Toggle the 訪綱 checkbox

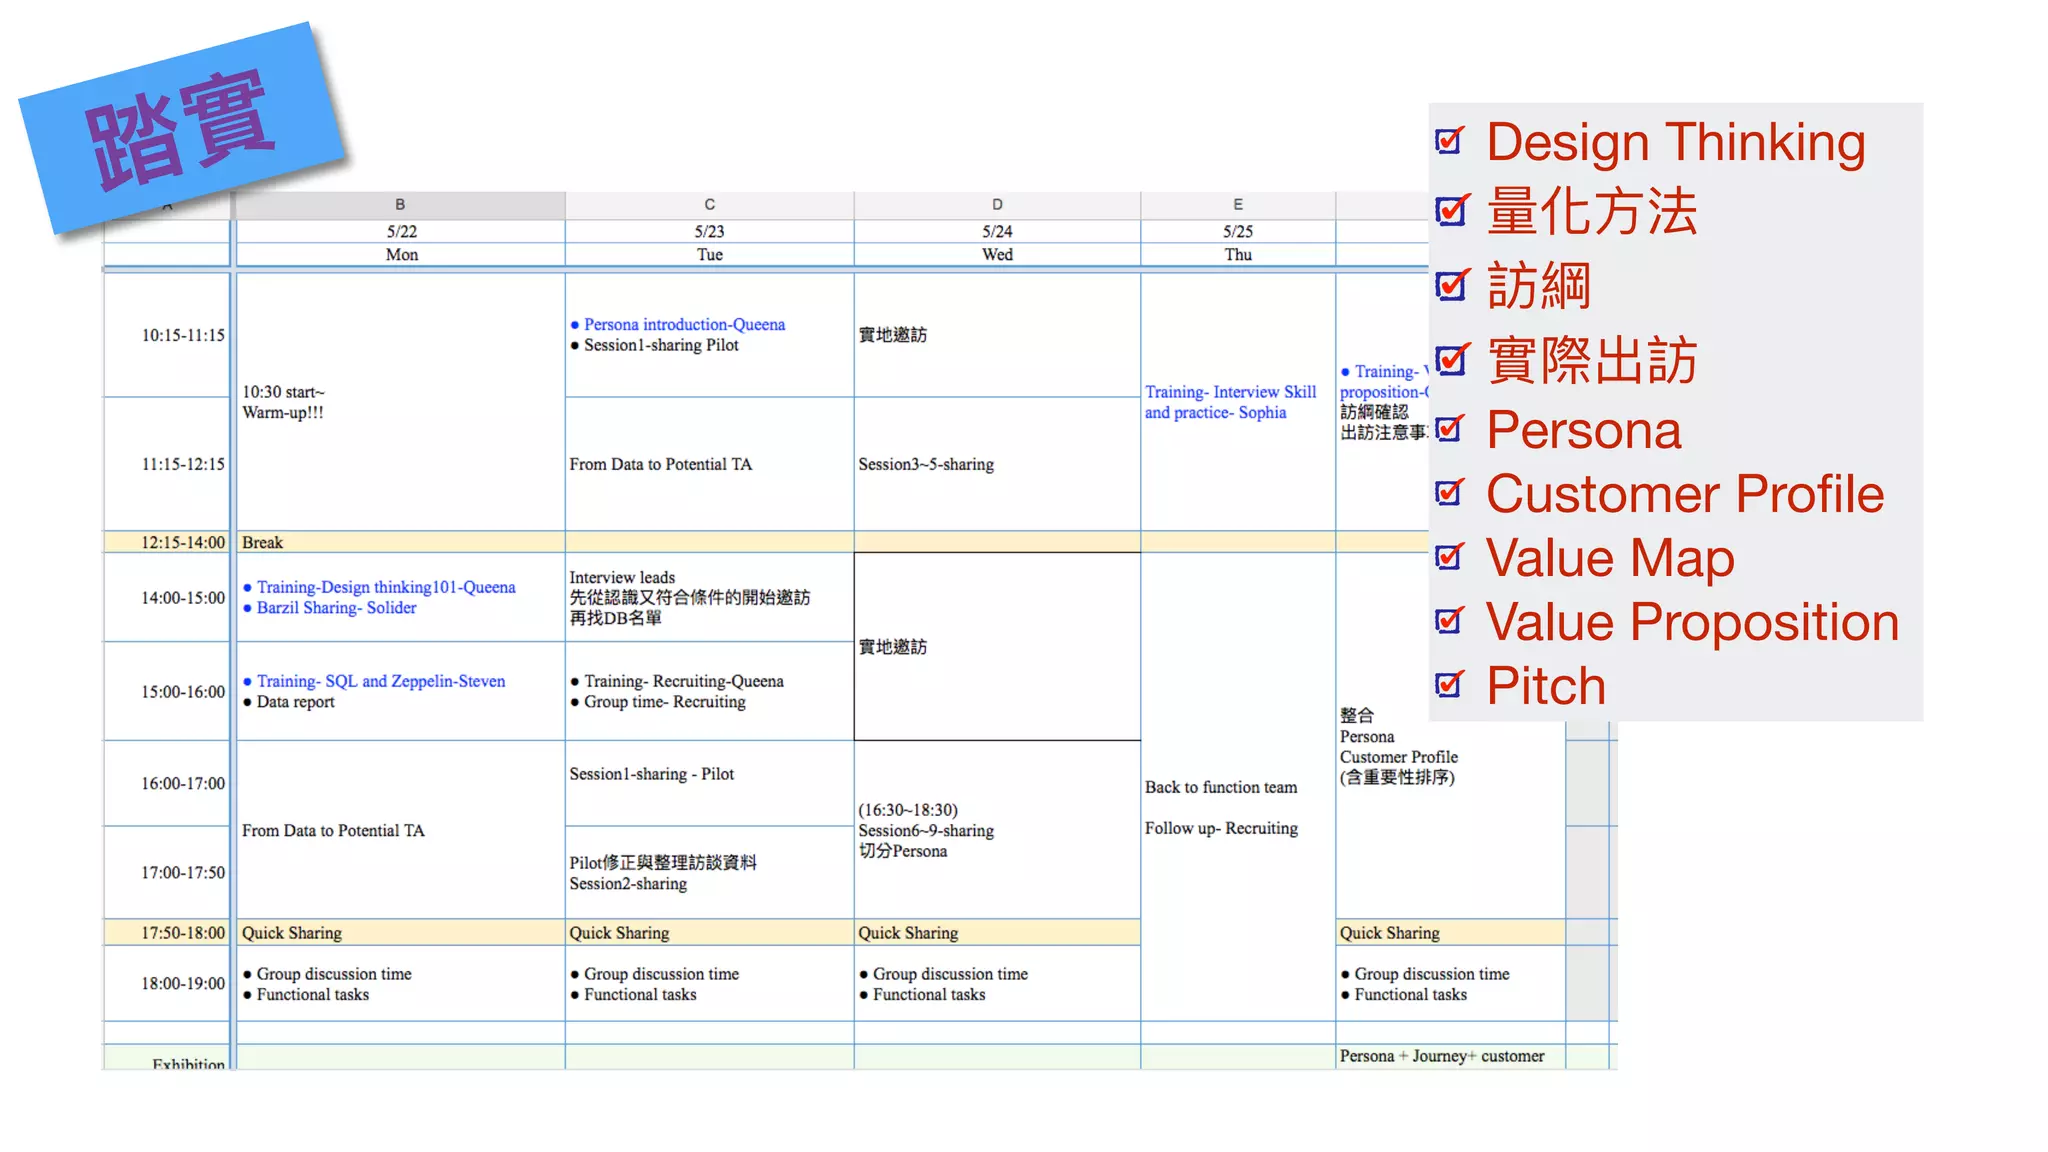coord(1449,286)
